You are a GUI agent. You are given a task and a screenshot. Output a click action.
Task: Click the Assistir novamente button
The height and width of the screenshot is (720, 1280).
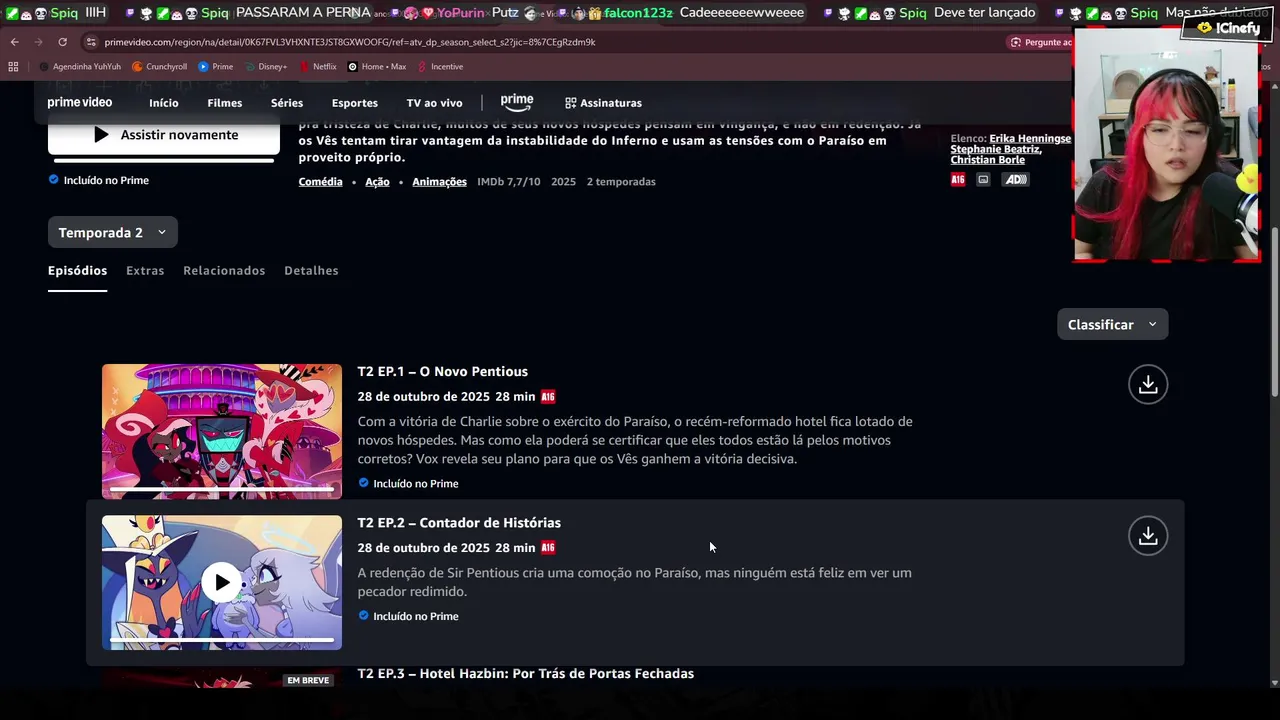(164, 135)
